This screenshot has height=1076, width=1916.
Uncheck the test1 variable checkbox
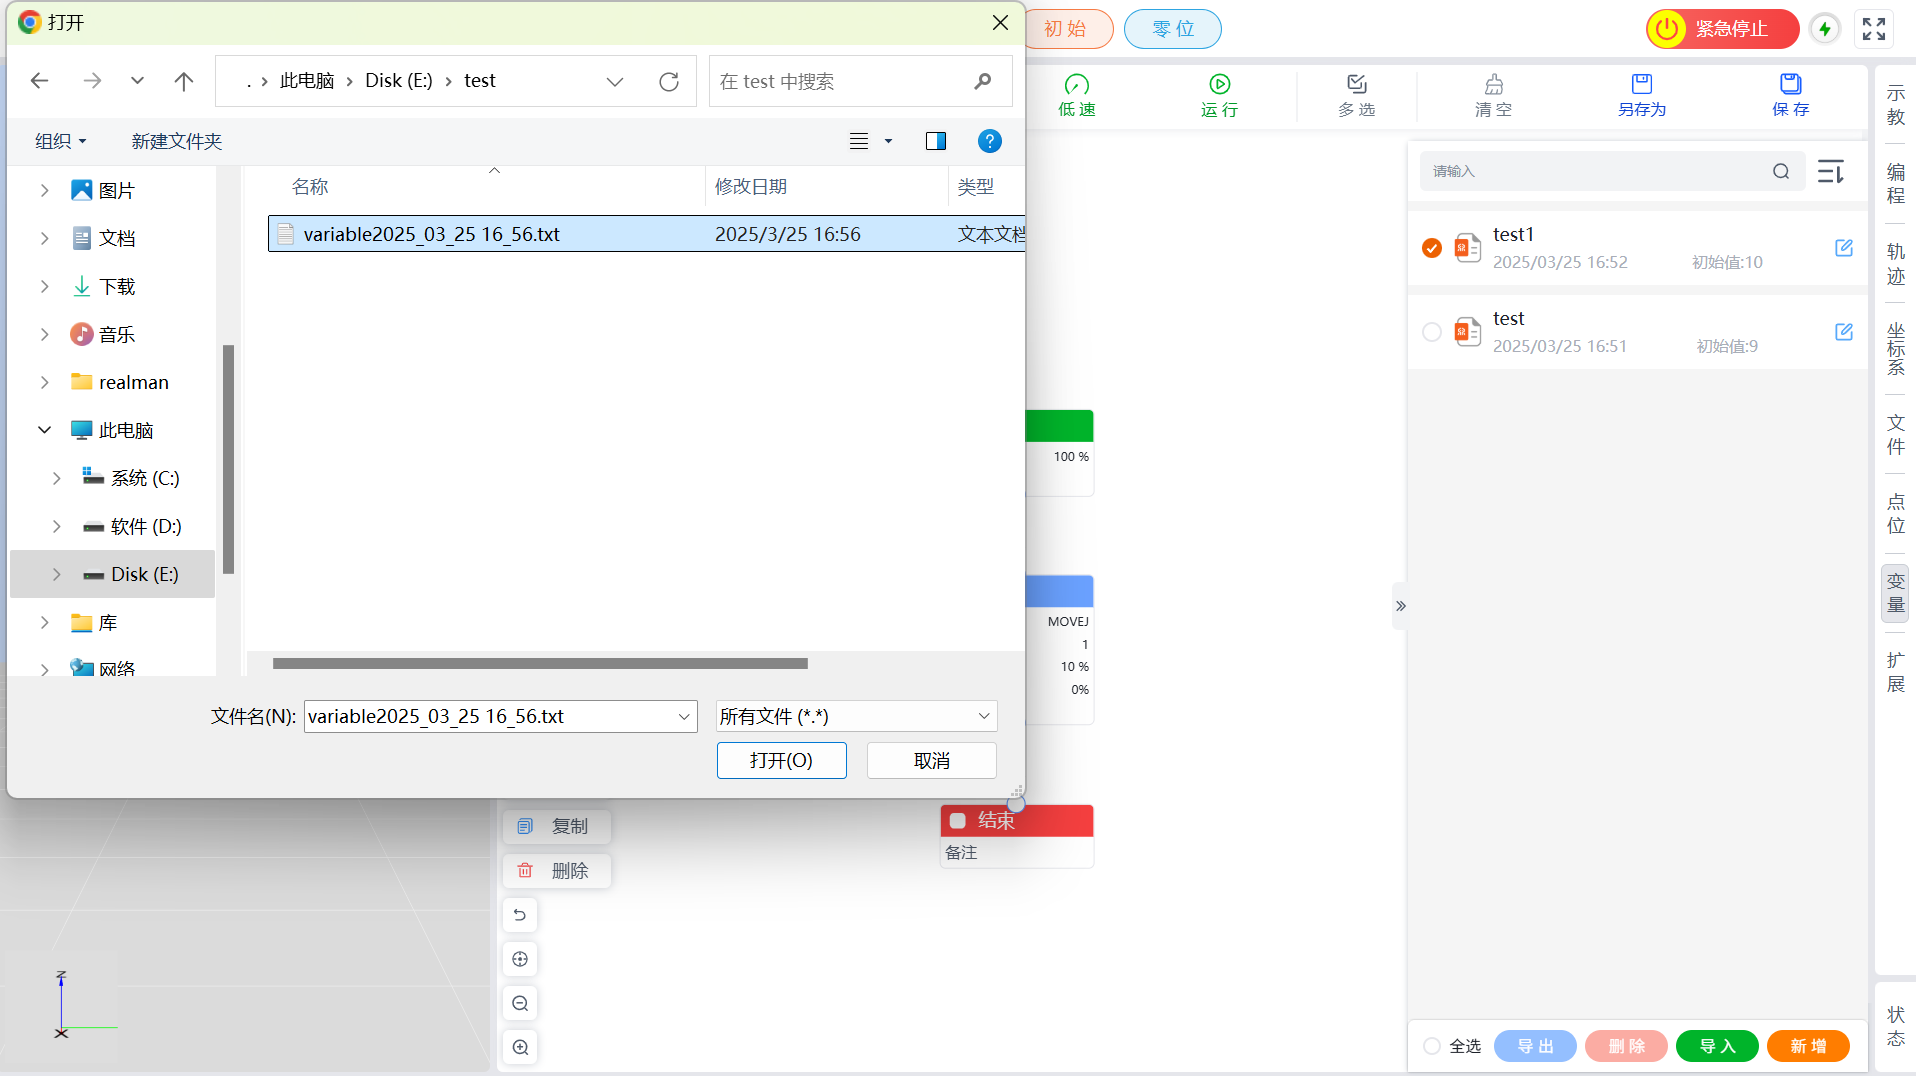tap(1432, 248)
